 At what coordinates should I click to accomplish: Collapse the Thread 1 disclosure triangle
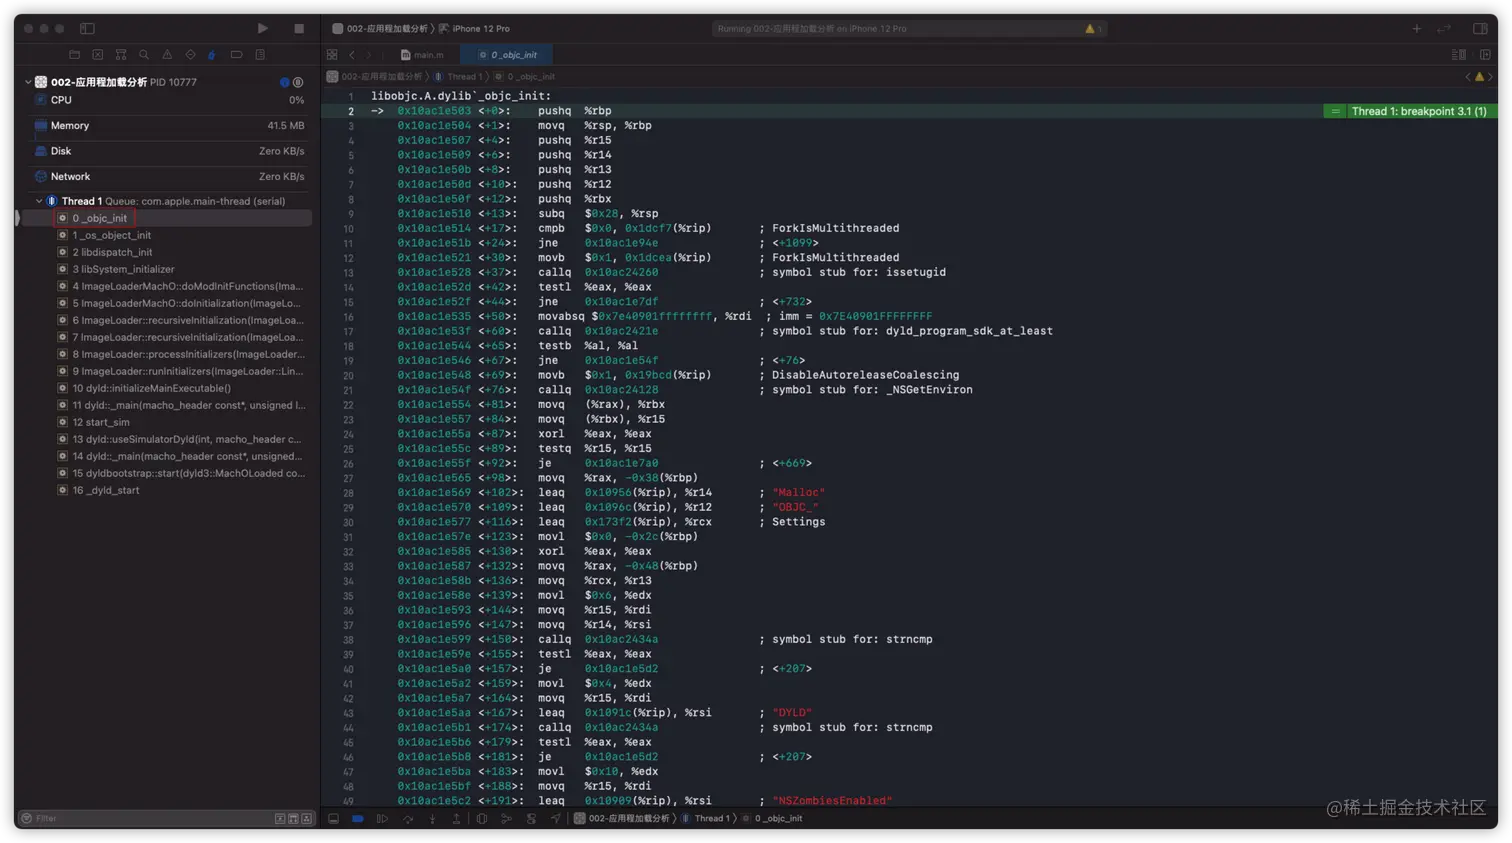[x=39, y=201]
